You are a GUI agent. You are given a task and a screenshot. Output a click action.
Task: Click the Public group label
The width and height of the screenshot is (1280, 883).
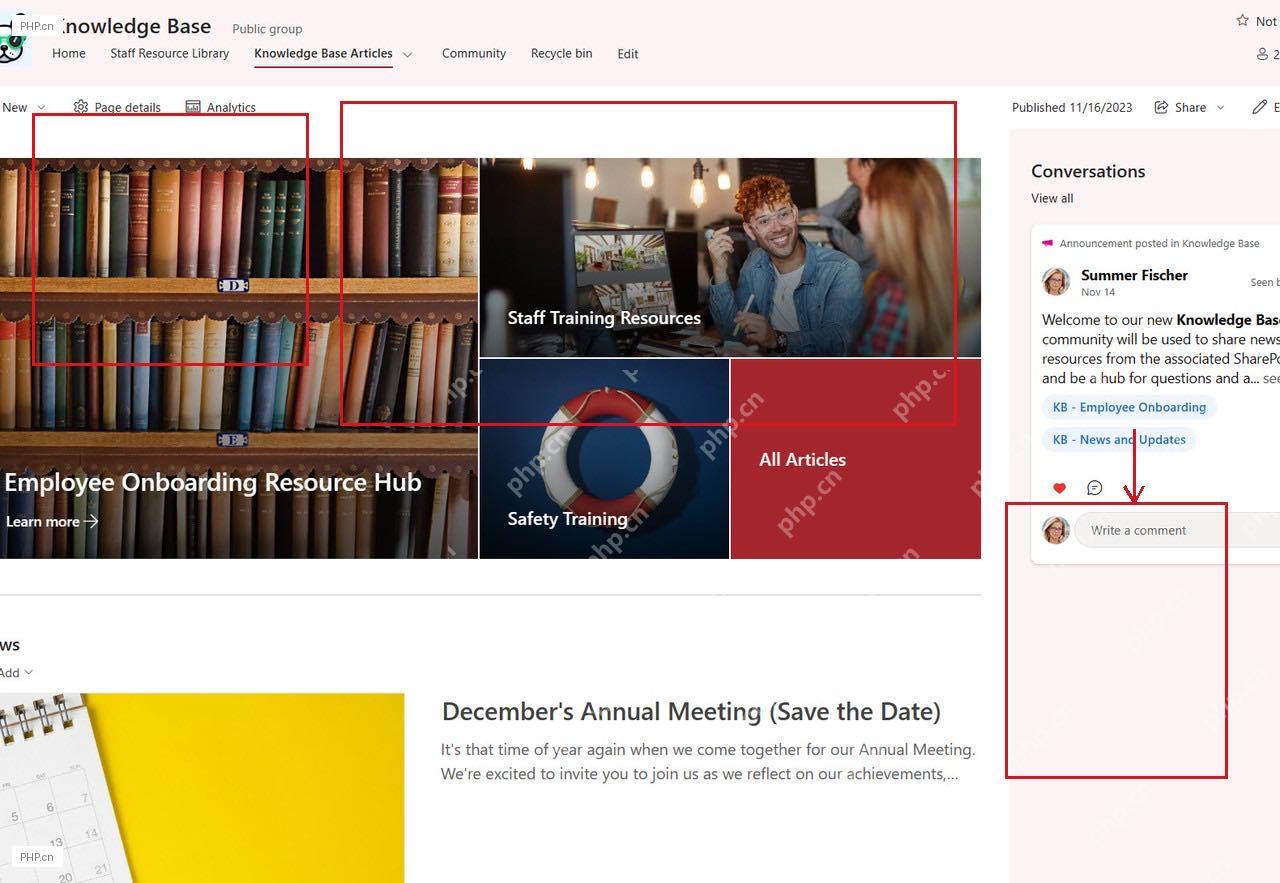pyautogui.click(x=267, y=29)
